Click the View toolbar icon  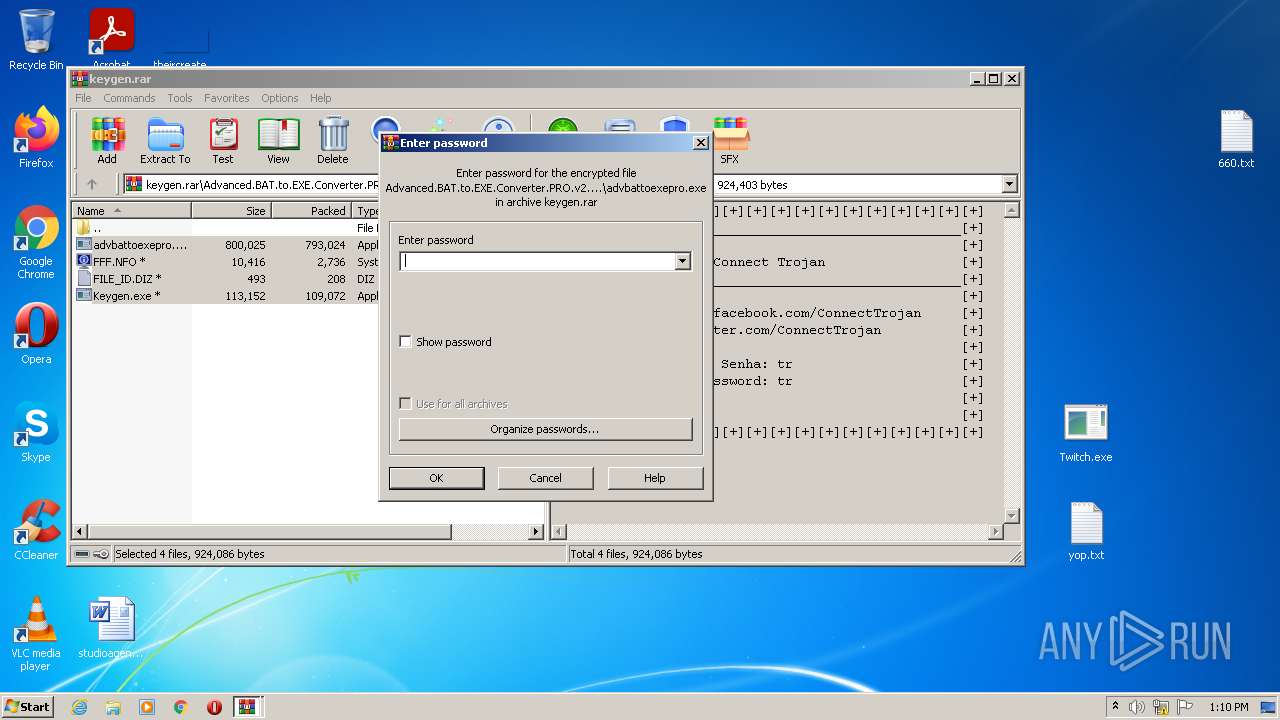[278, 140]
